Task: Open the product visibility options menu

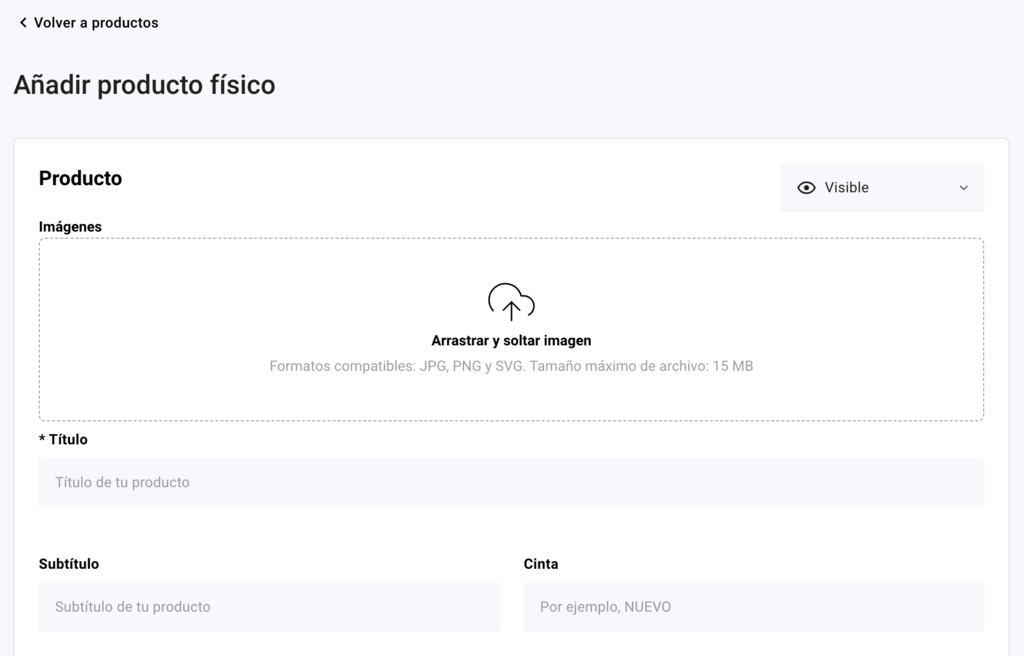Action: click(881, 187)
